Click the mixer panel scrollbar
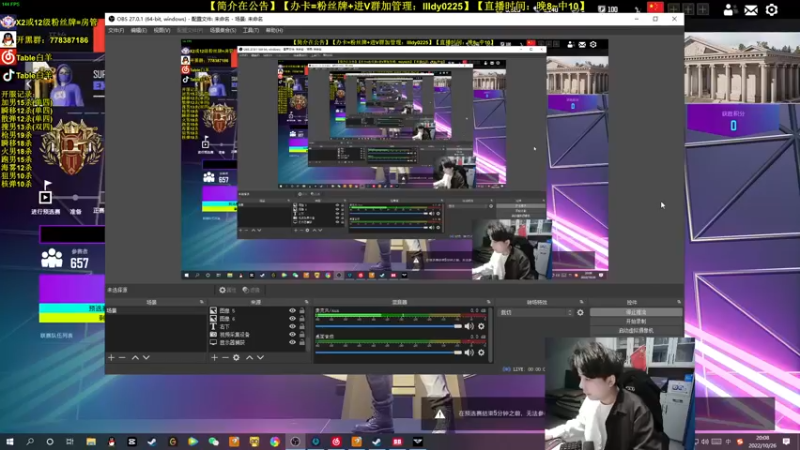 tap(491, 335)
